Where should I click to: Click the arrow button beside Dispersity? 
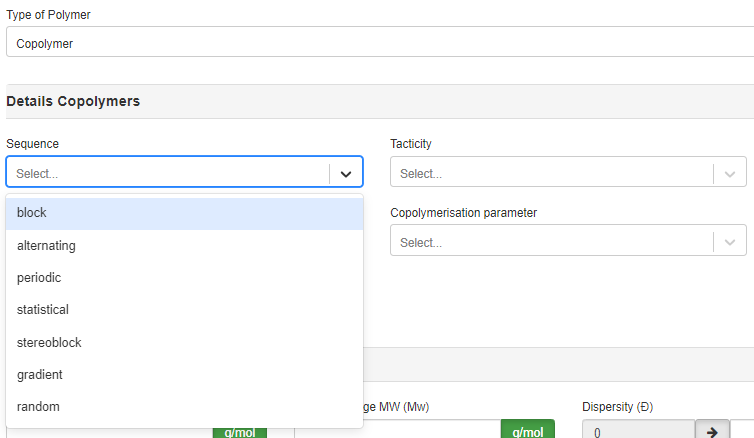click(x=712, y=431)
